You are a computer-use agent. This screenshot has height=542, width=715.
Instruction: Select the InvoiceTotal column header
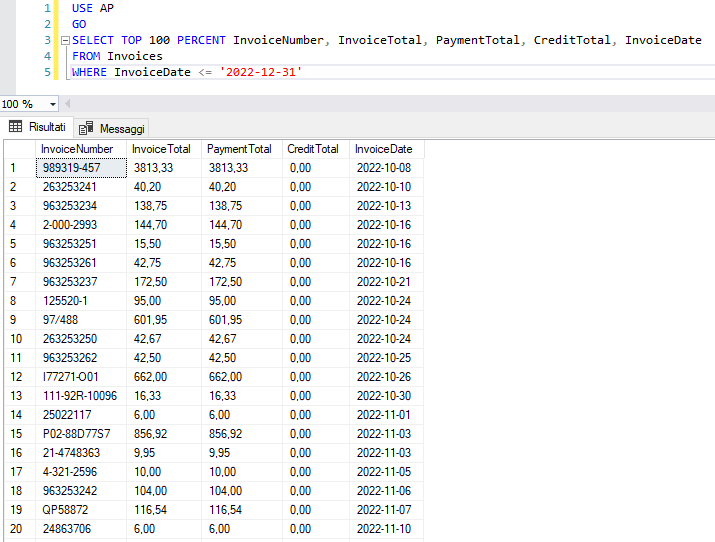tap(164, 149)
